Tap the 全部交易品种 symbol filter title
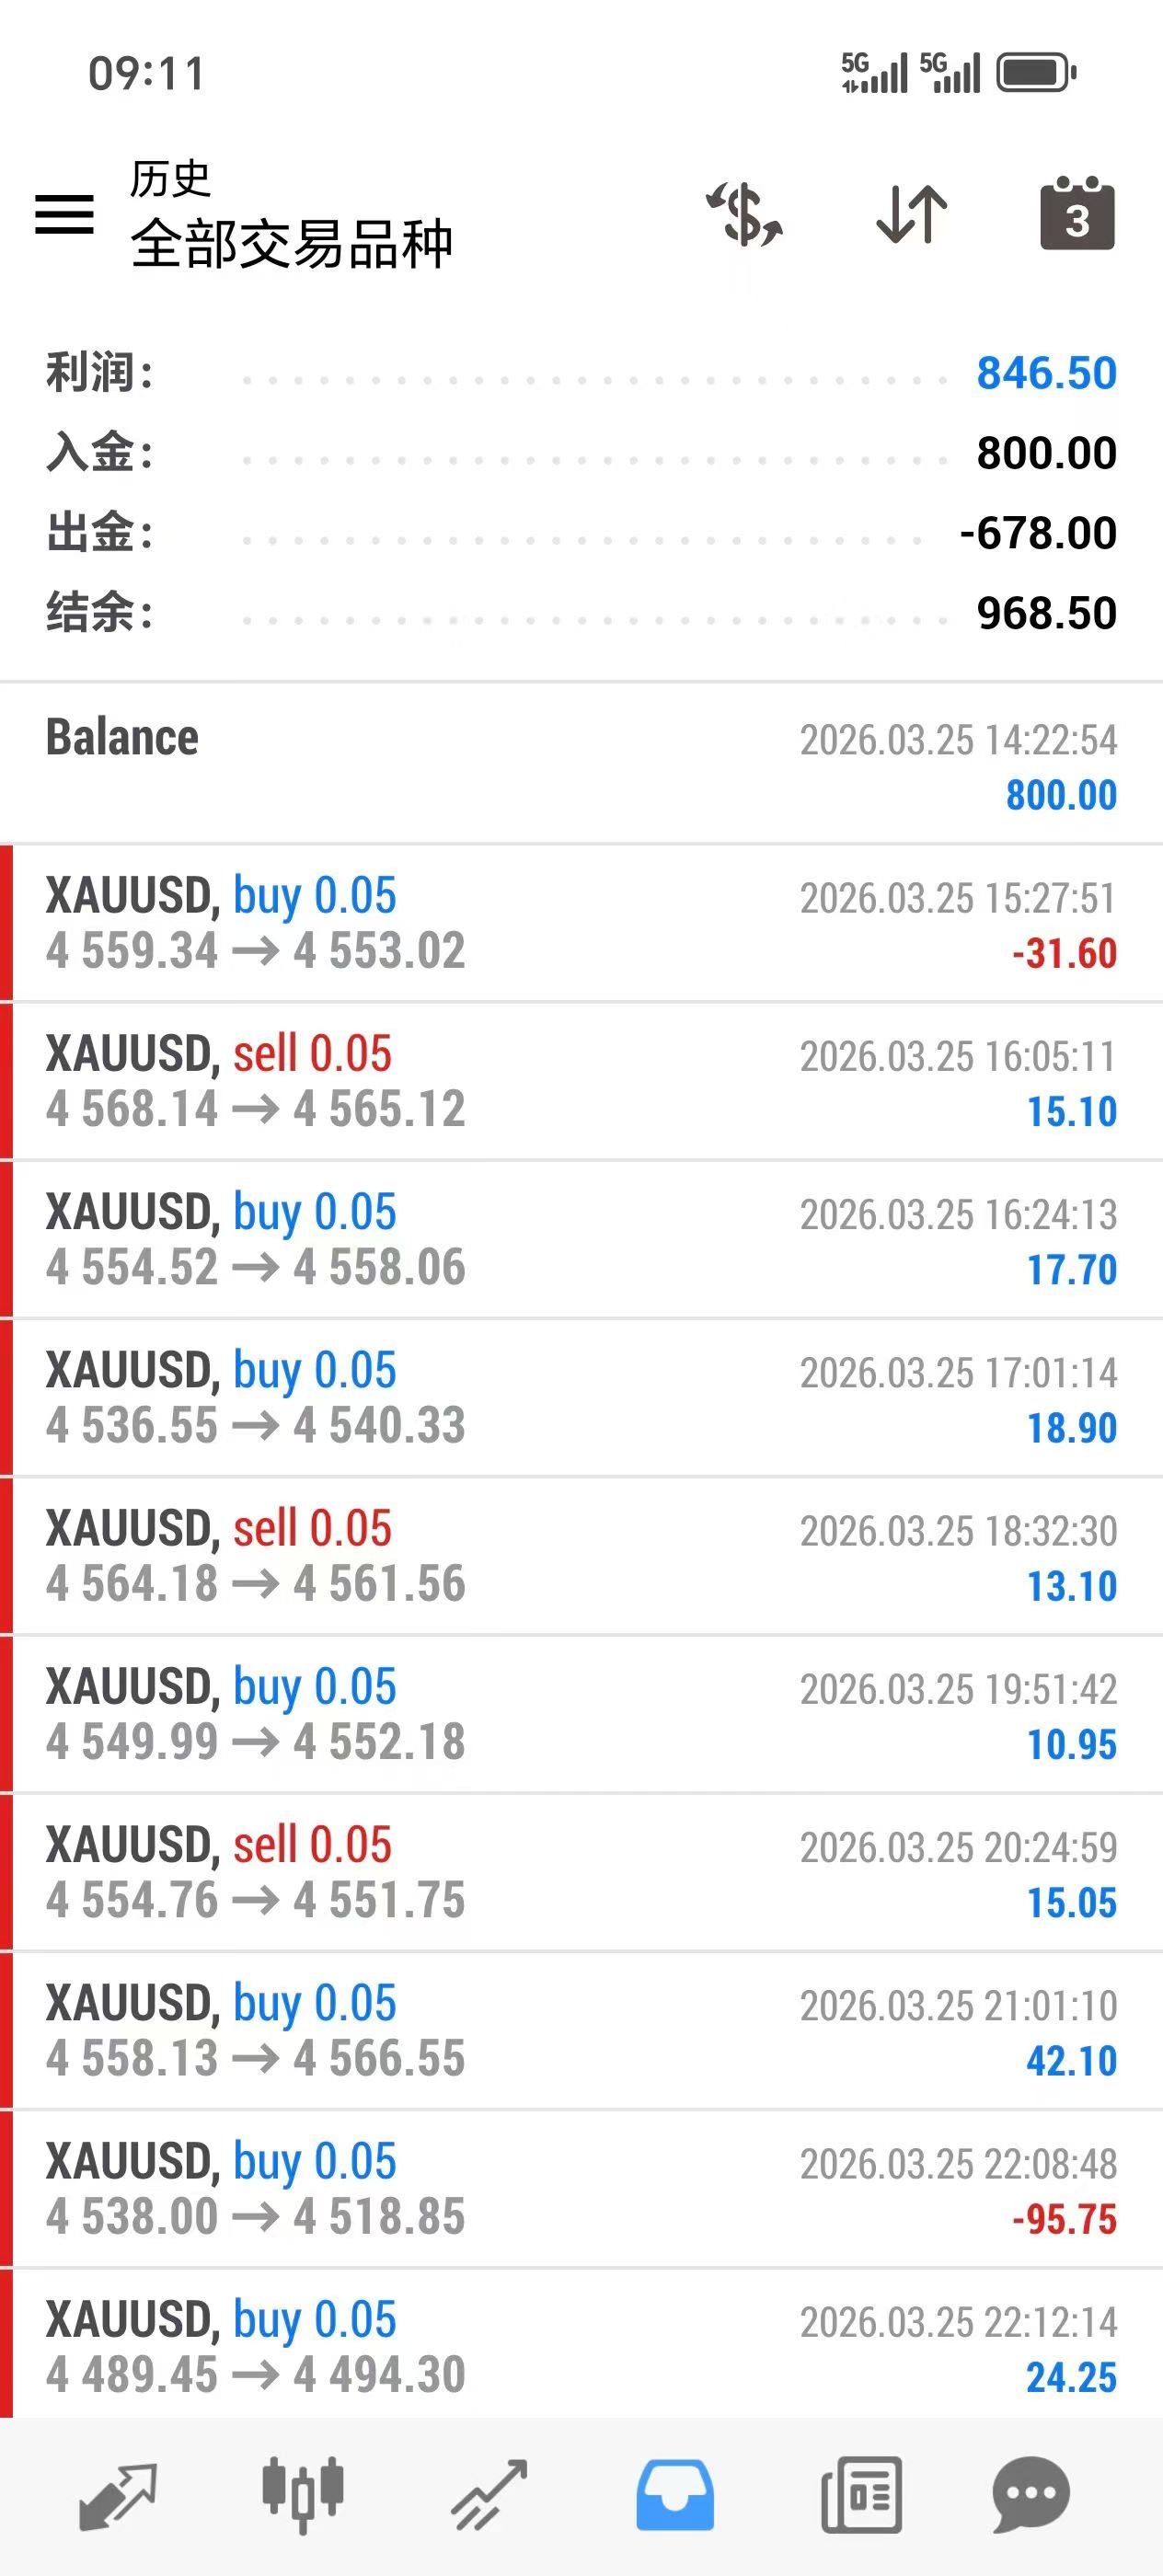Screen dimensions: 1163x2576 pos(291,243)
